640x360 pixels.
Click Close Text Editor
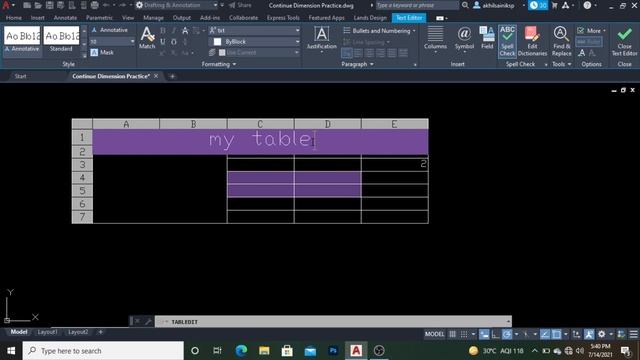point(624,41)
